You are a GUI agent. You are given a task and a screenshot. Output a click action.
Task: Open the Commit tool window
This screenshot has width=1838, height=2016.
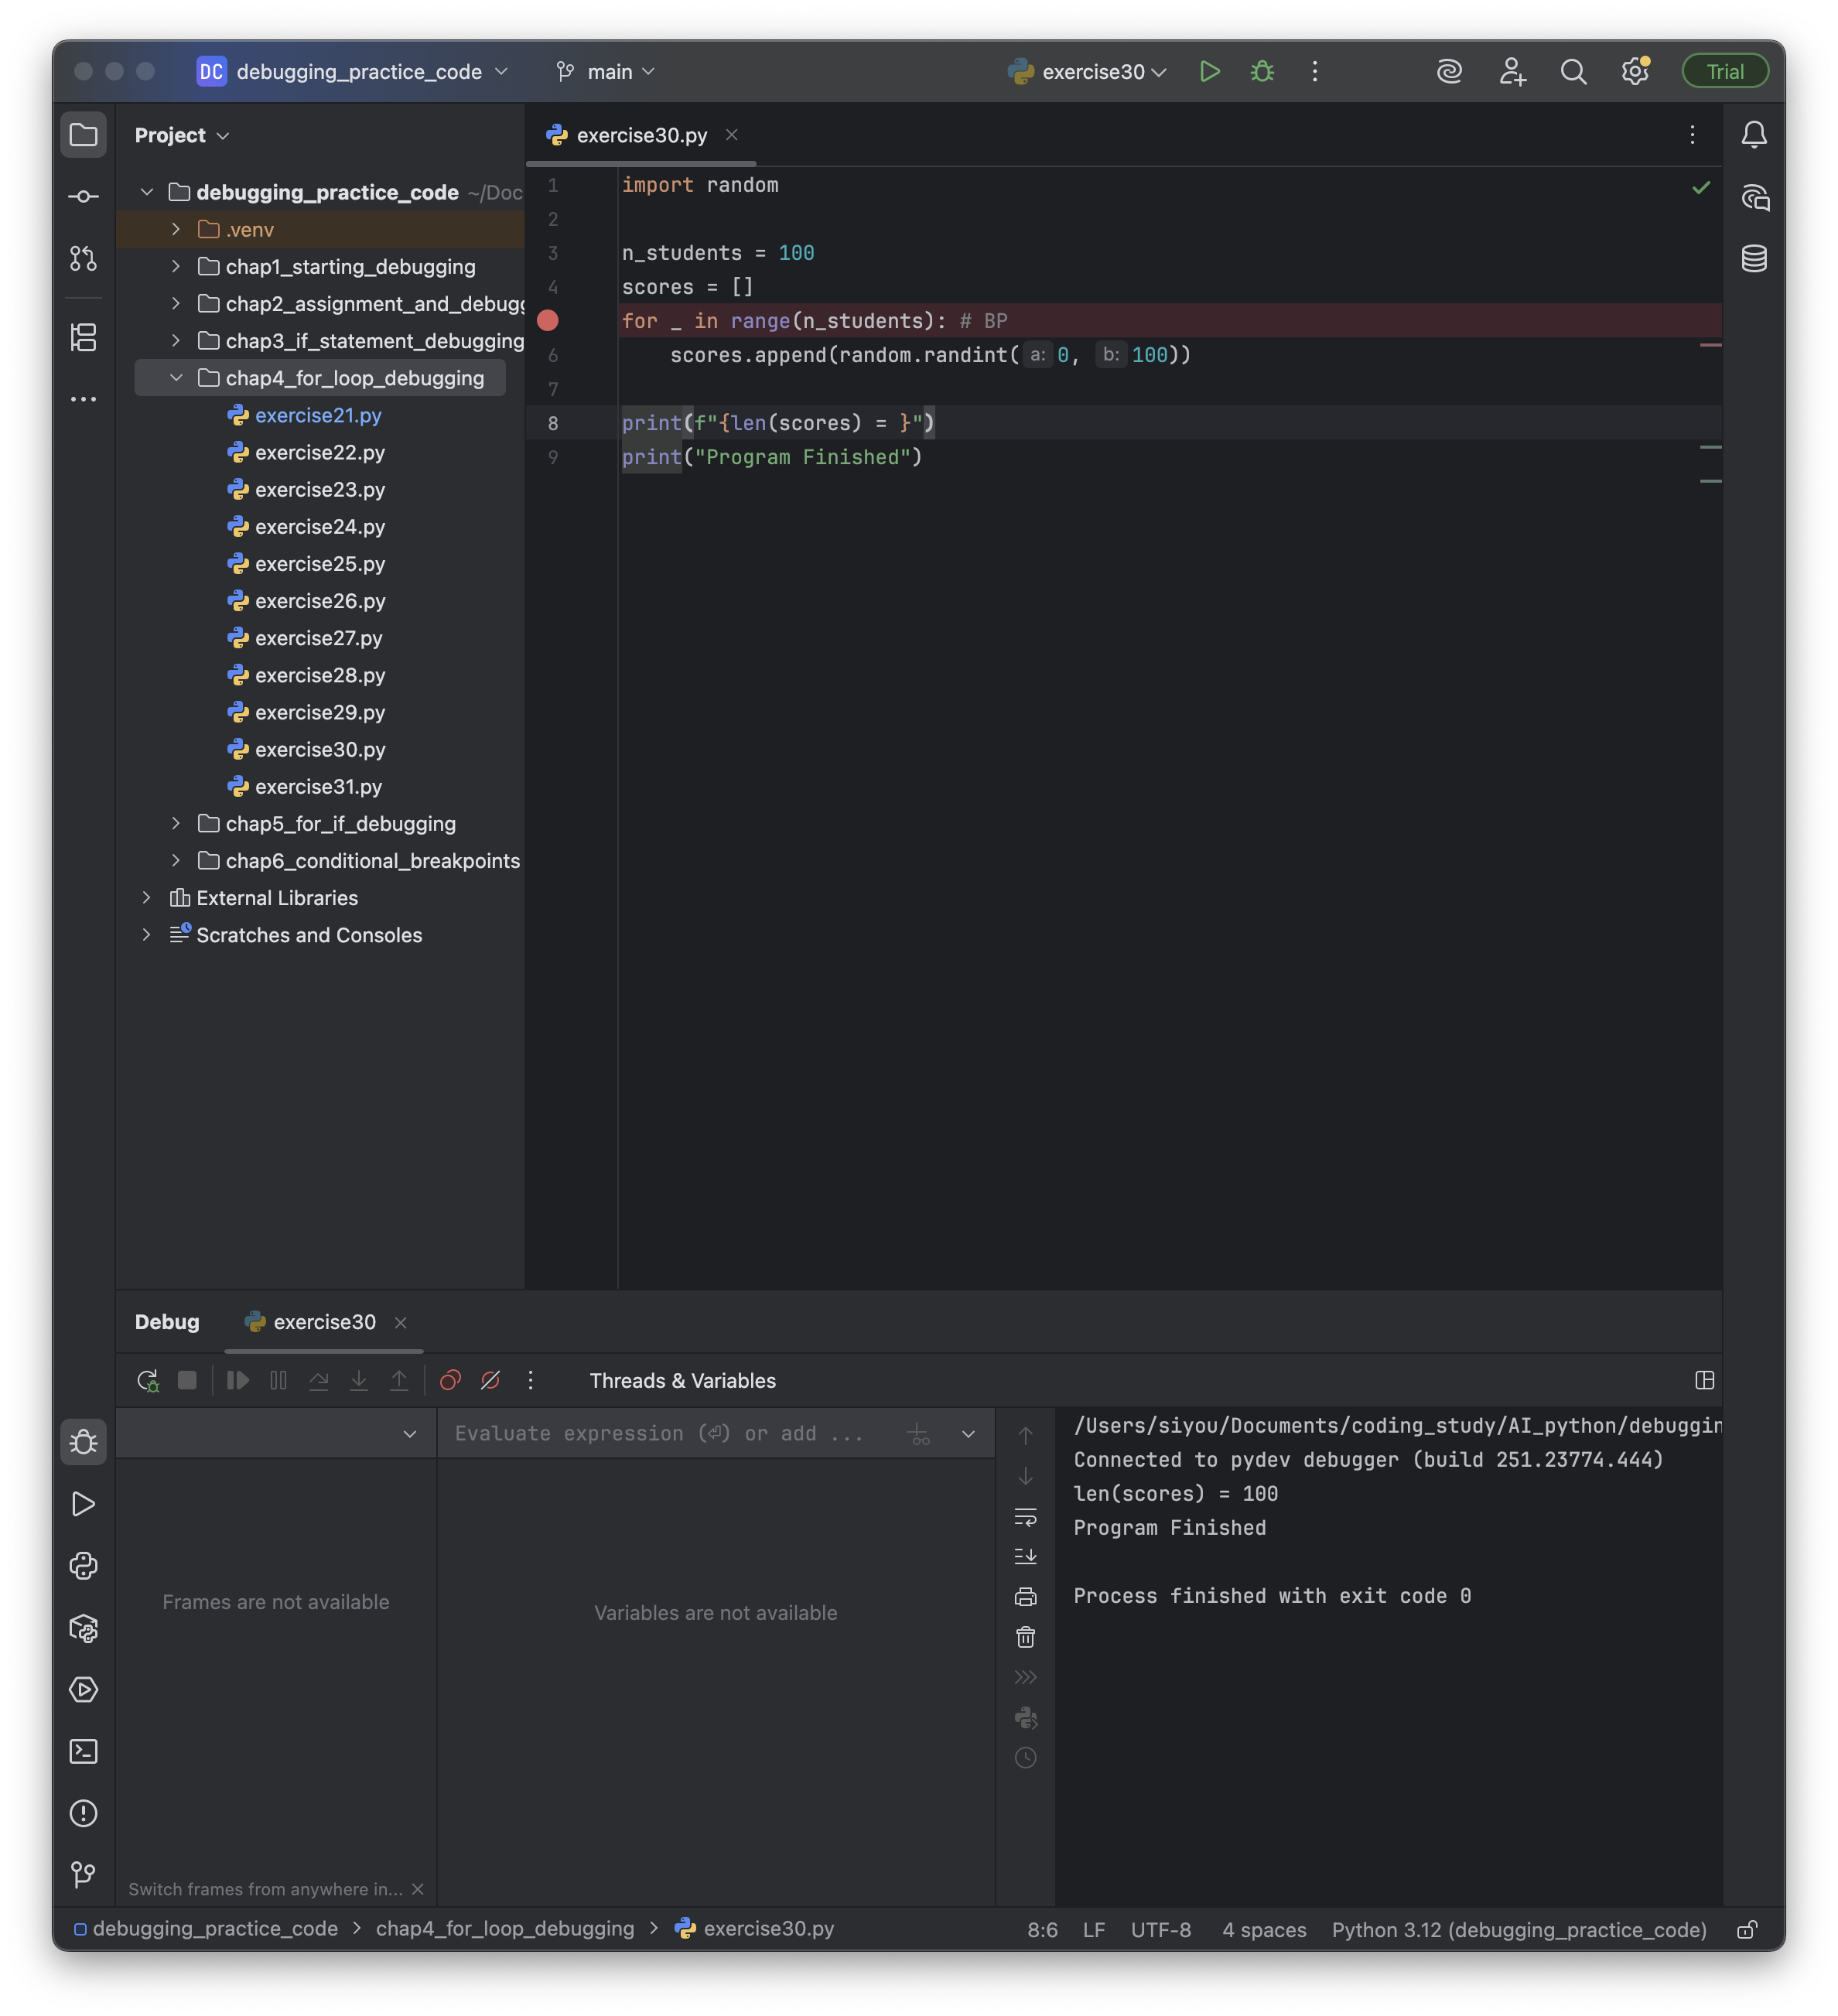click(x=83, y=197)
